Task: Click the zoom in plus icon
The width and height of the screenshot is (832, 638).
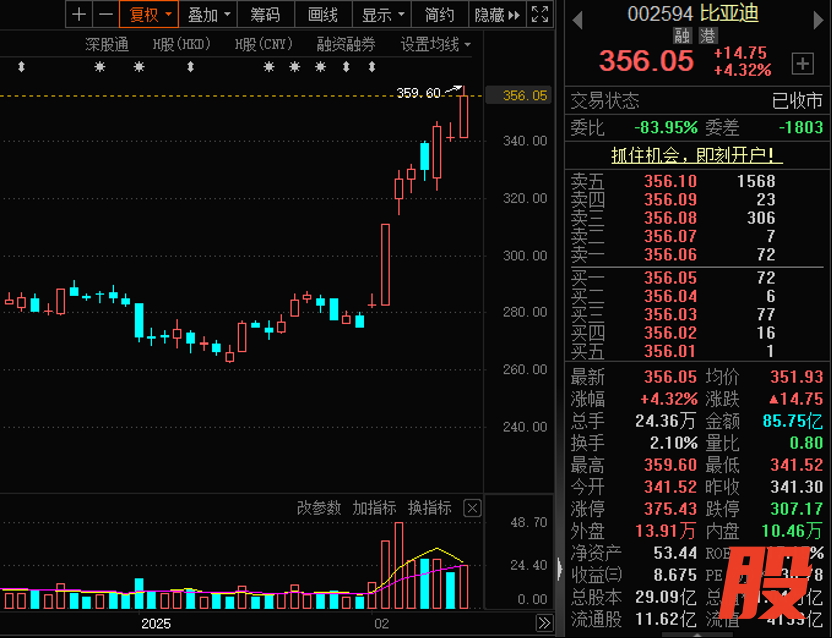Action: click(x=79, y=14)
